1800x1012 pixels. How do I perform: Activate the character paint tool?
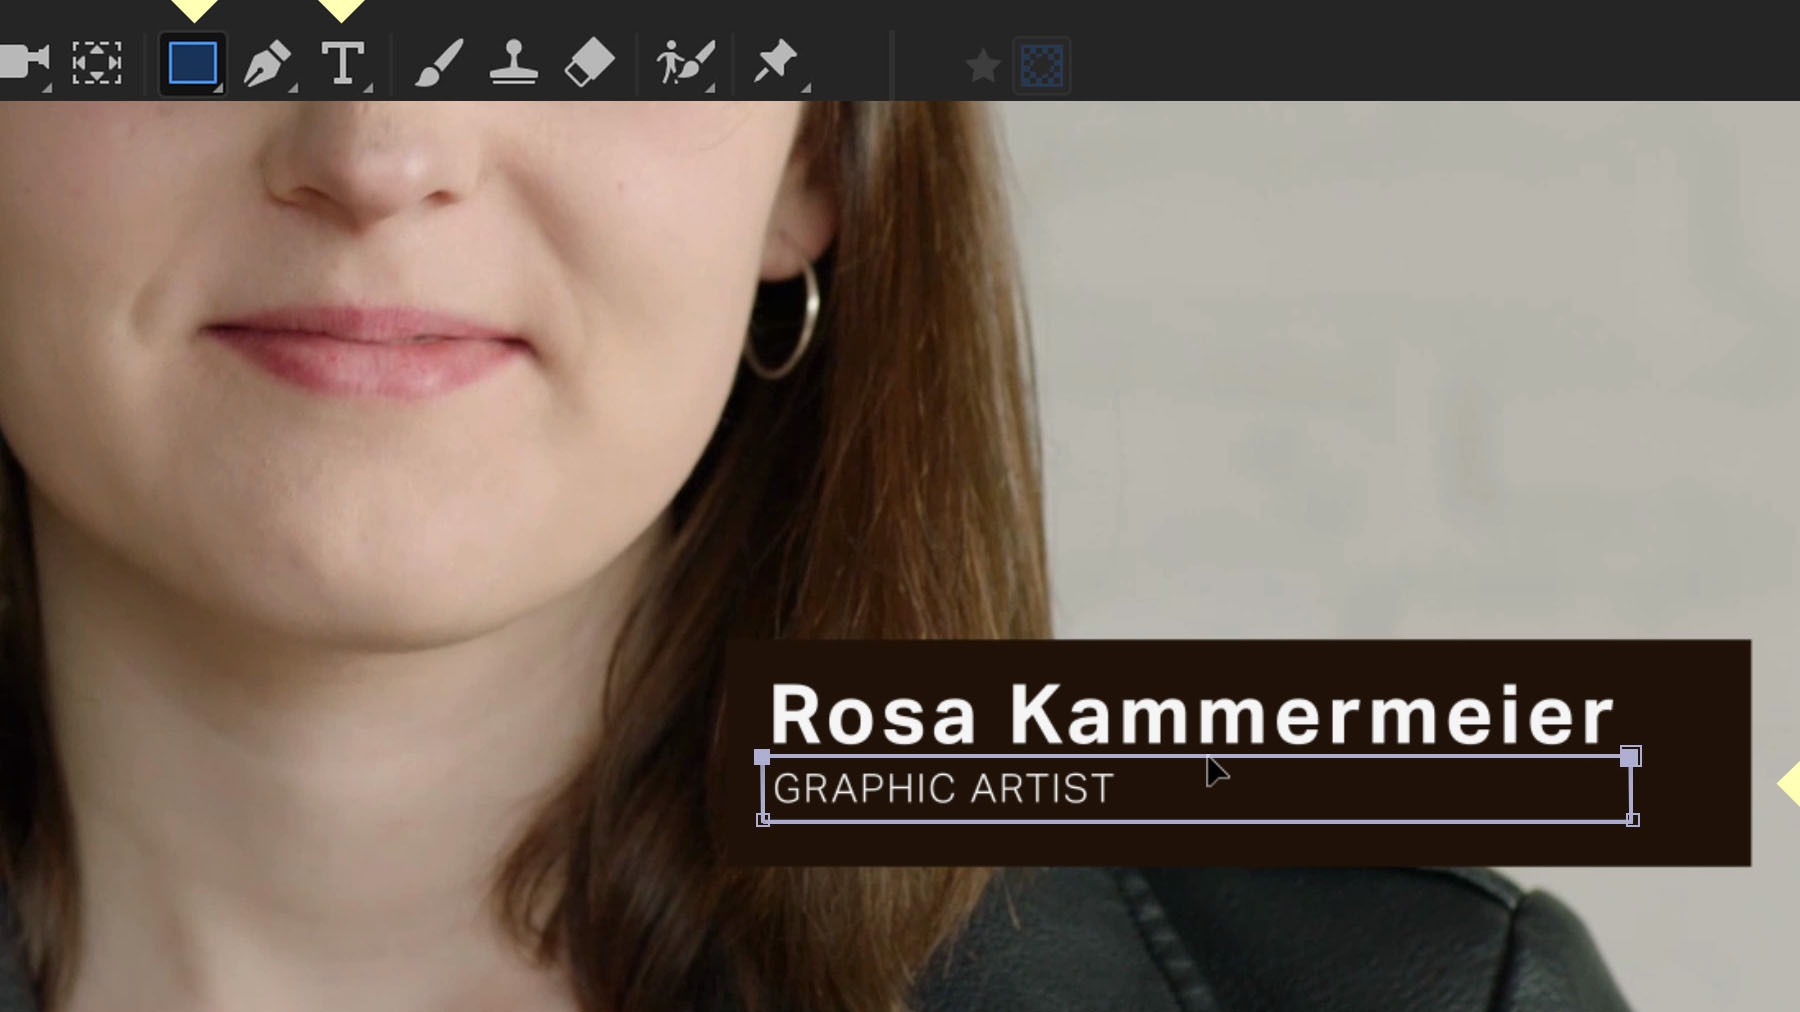tap(685, 64)
